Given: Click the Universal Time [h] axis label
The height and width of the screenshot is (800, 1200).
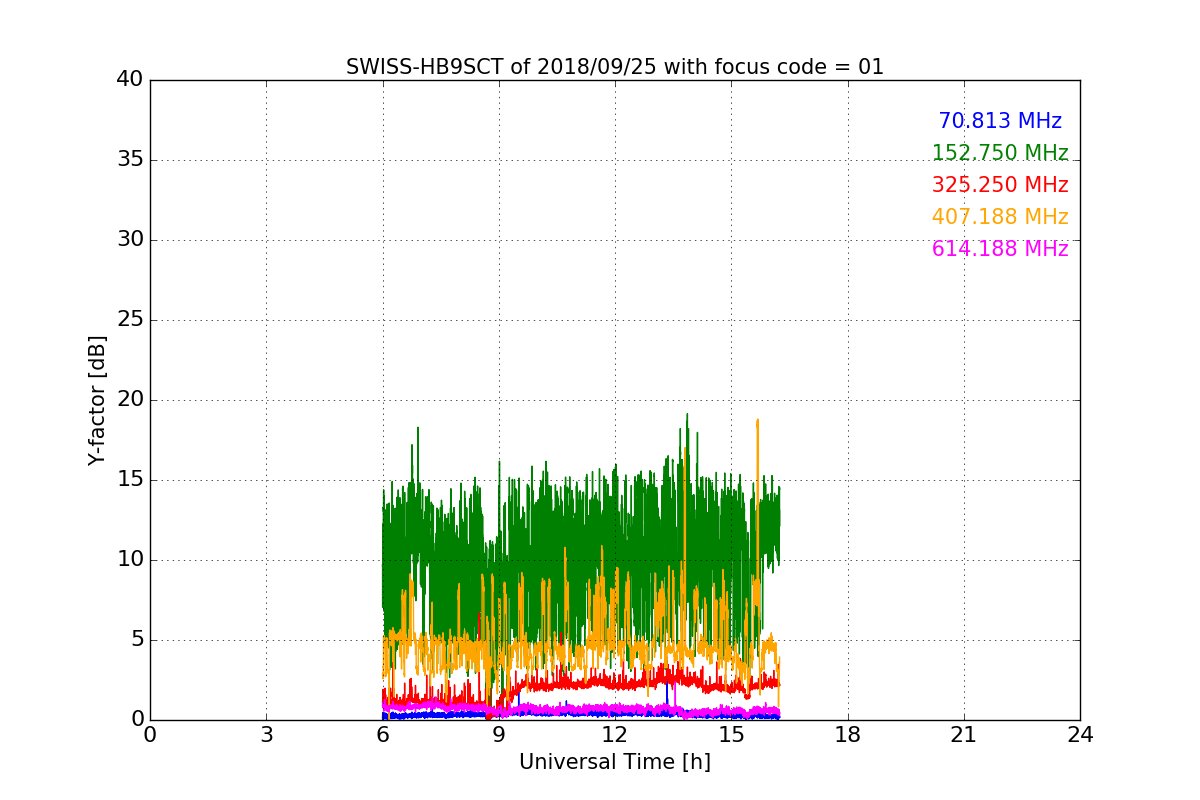Looking at the screenshot, I should pos(615,762).
